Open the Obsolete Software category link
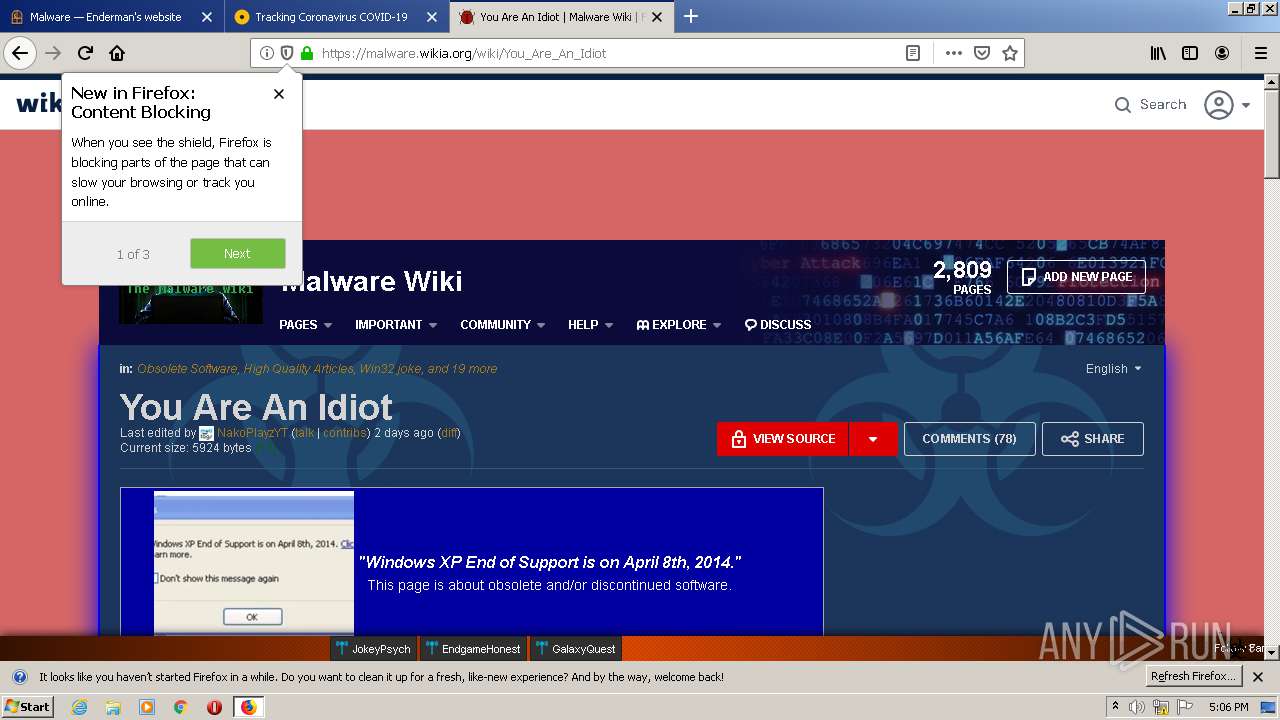The width and height of the screenshot is (1280, 720). point(187,369)
